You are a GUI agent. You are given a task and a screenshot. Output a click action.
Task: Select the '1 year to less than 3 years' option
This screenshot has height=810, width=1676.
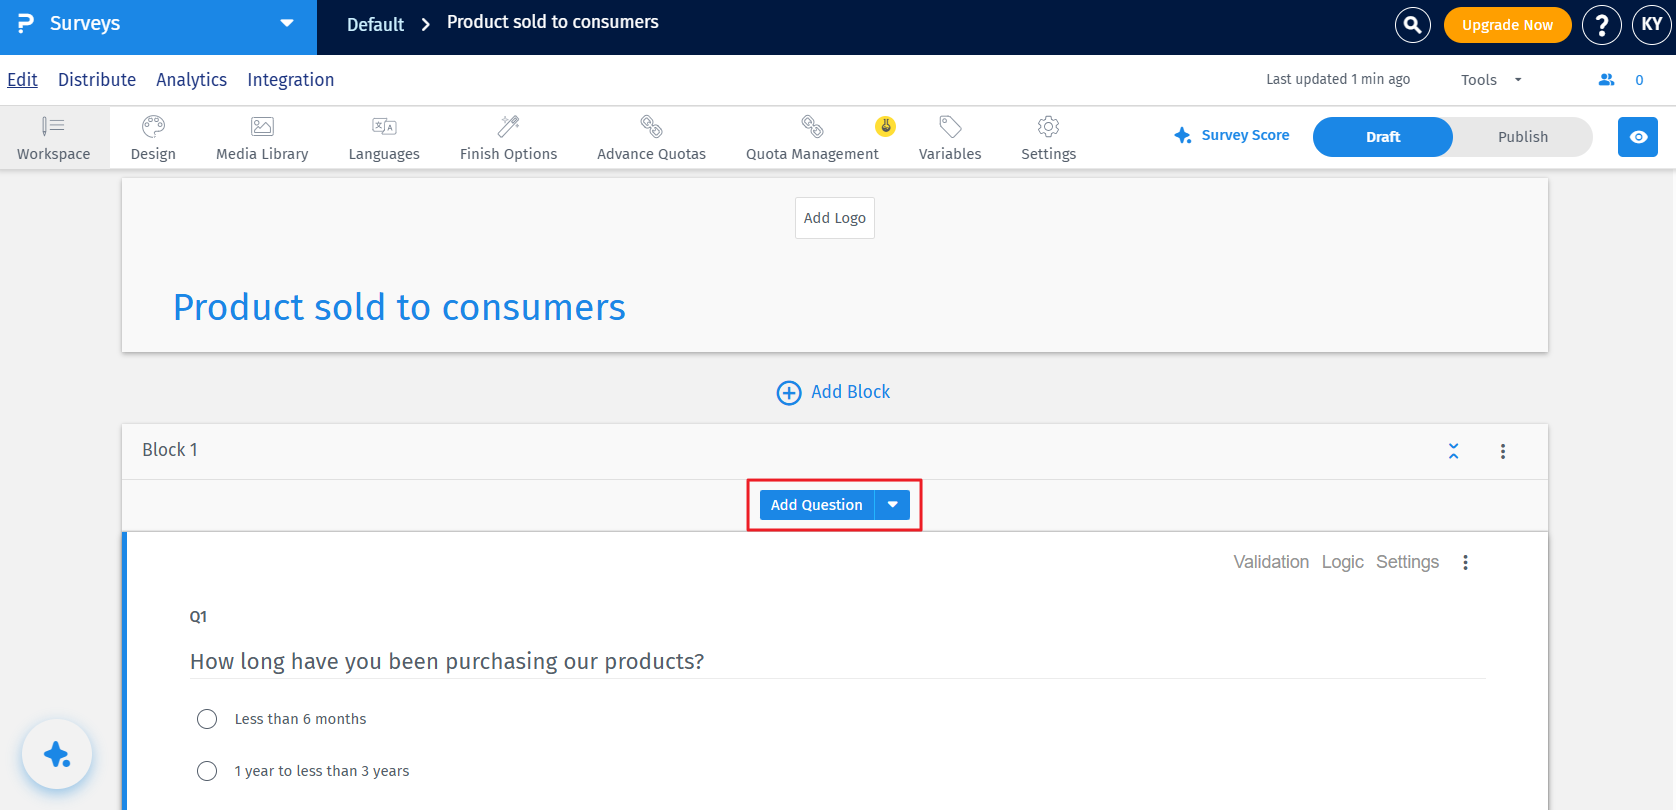pyautogui.click(x=207, y=771)
